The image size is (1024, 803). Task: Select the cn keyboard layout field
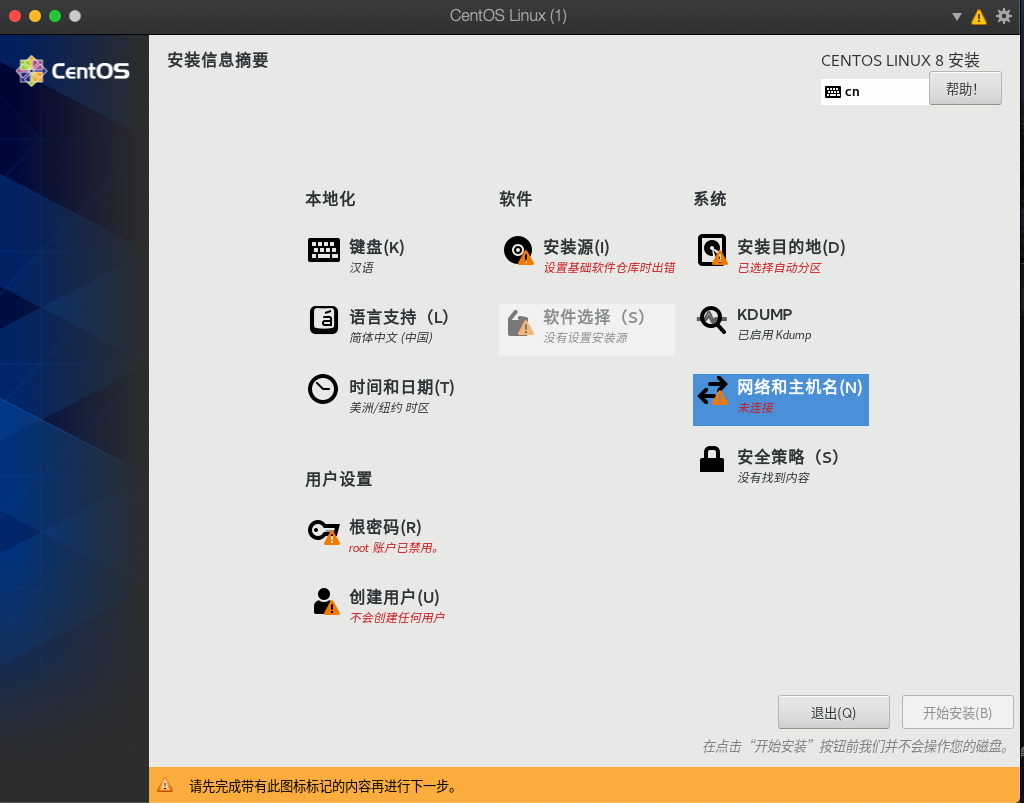click(x=874, y=91)
